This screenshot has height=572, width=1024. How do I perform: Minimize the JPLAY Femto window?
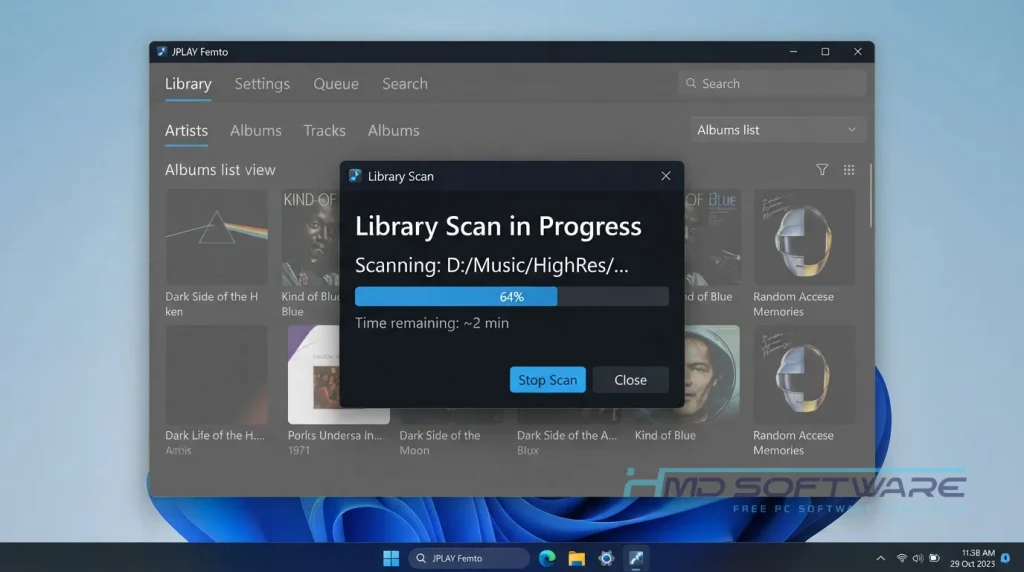(x=793, y=52)
